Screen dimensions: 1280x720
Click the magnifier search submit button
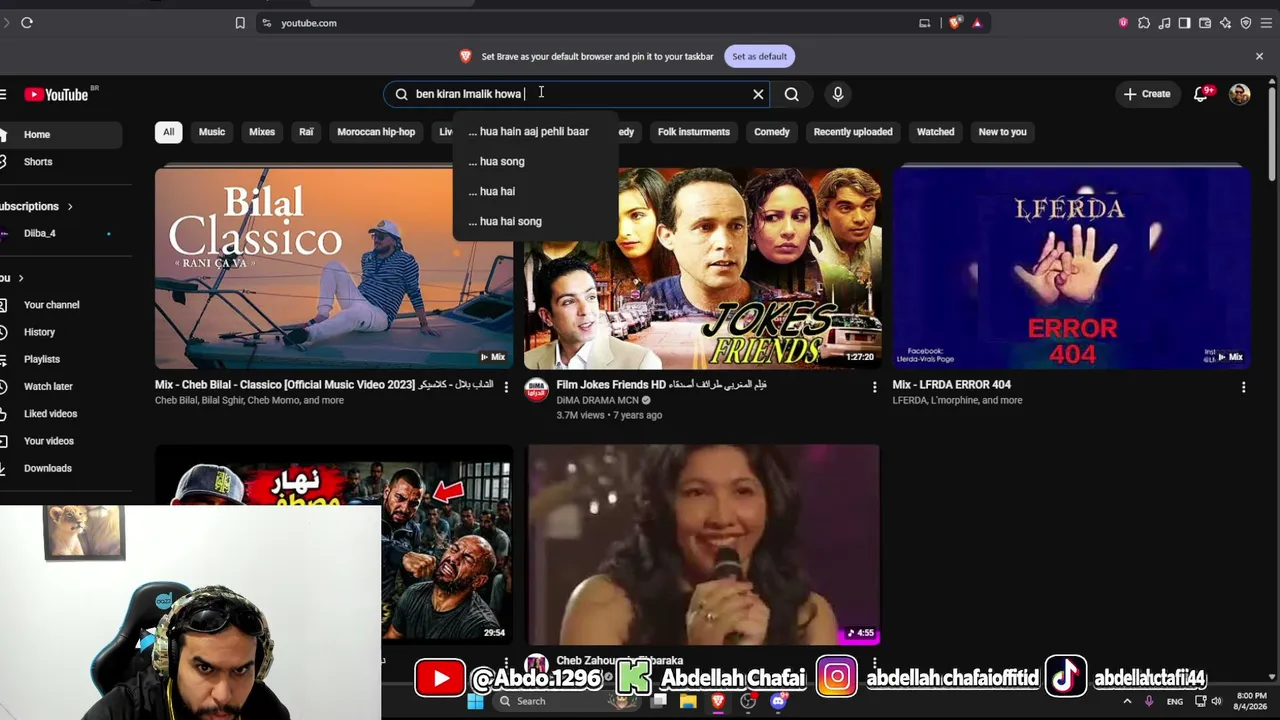pyautogui.click(x=791, y=94)
